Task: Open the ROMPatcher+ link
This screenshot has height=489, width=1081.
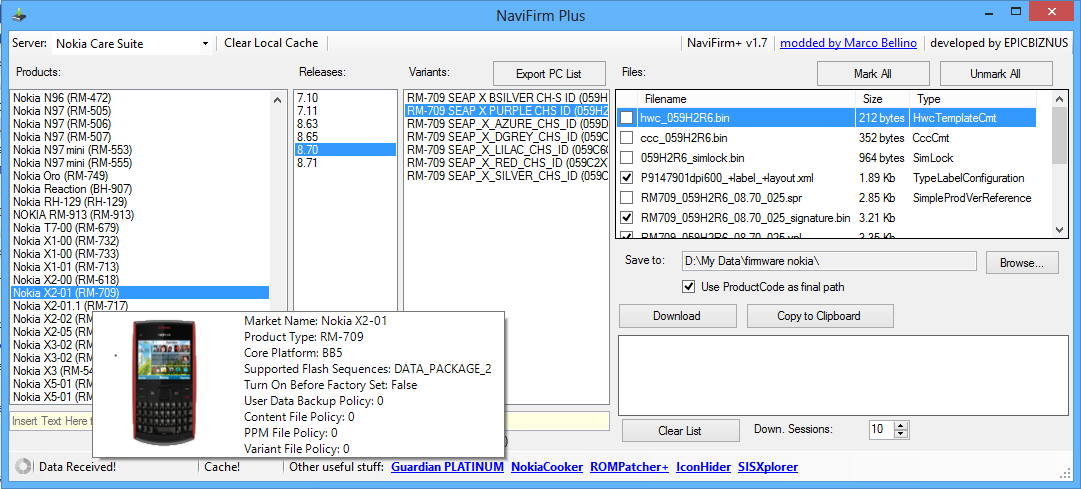Action: [629, 467]
